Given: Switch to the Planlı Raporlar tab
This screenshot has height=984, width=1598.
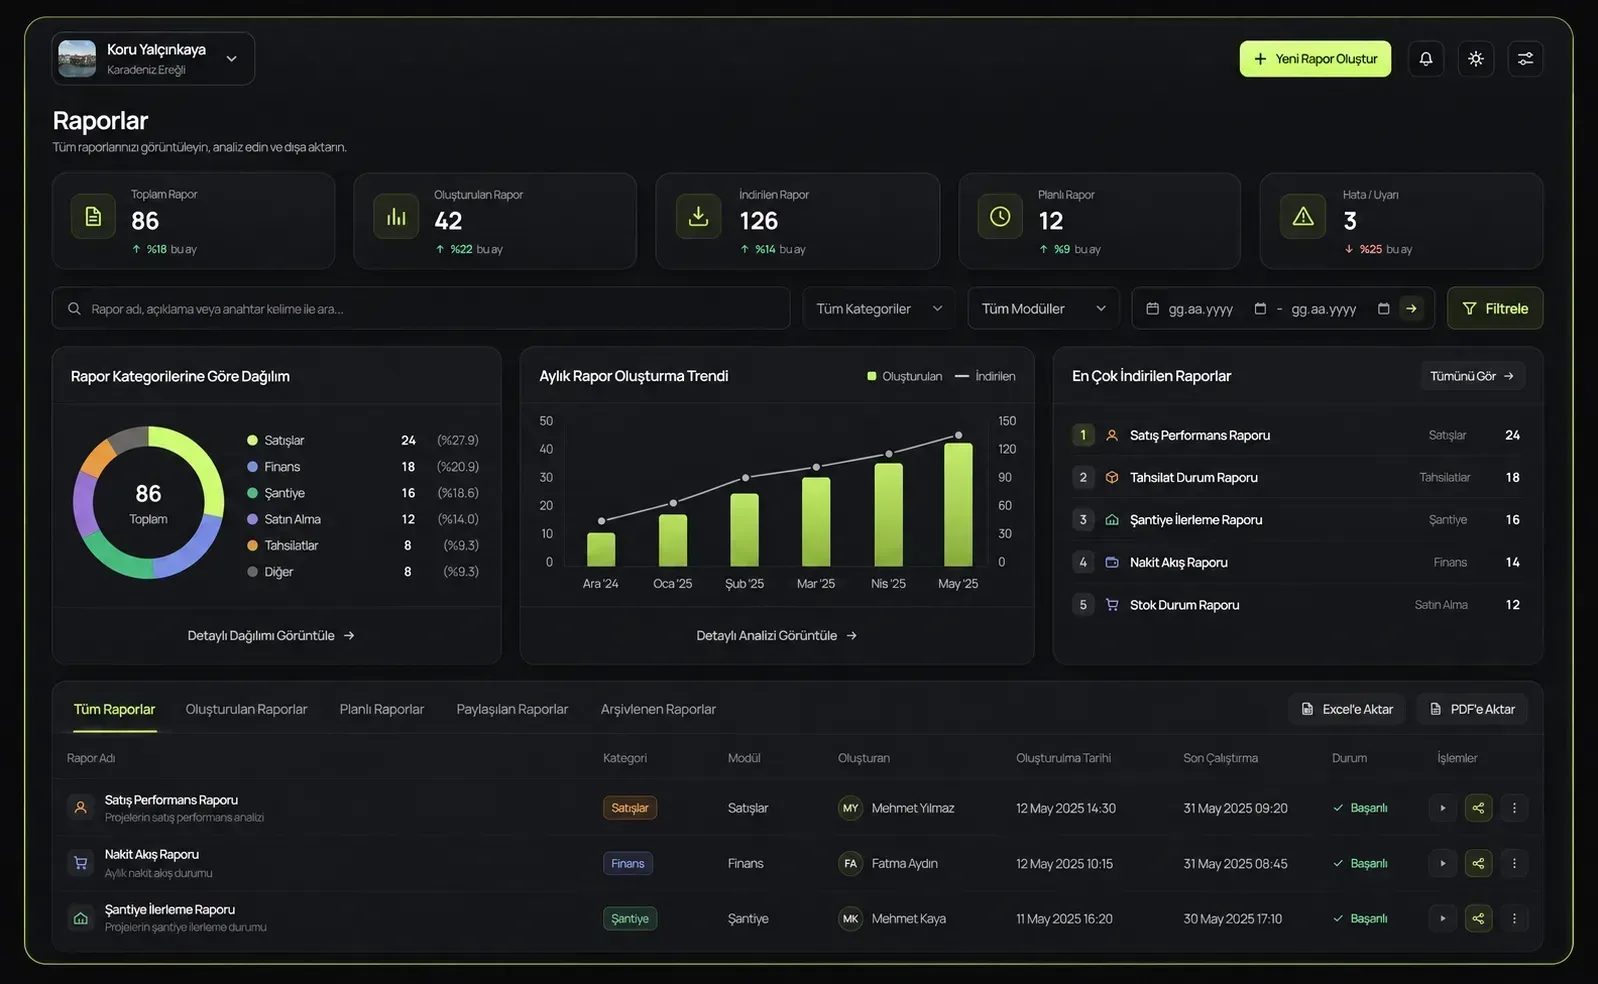Looking at the screenshot, I should [x=382, y=709].
